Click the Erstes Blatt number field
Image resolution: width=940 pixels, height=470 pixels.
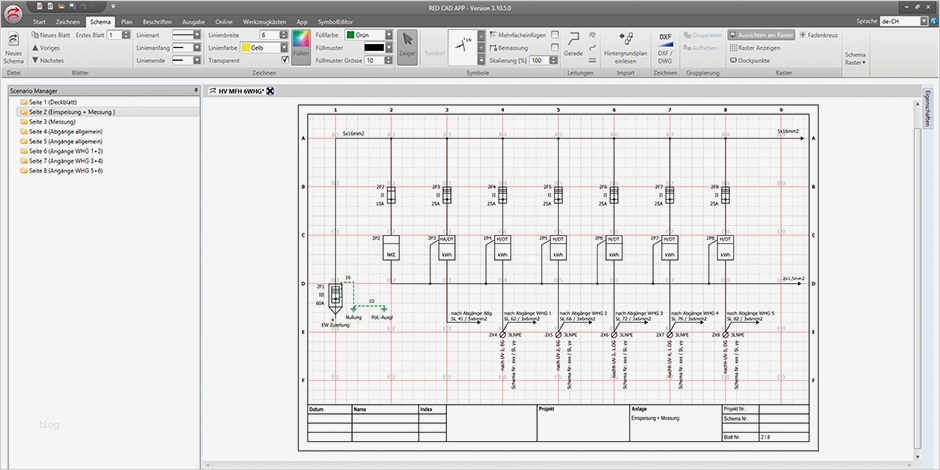[x=114, y=35]
